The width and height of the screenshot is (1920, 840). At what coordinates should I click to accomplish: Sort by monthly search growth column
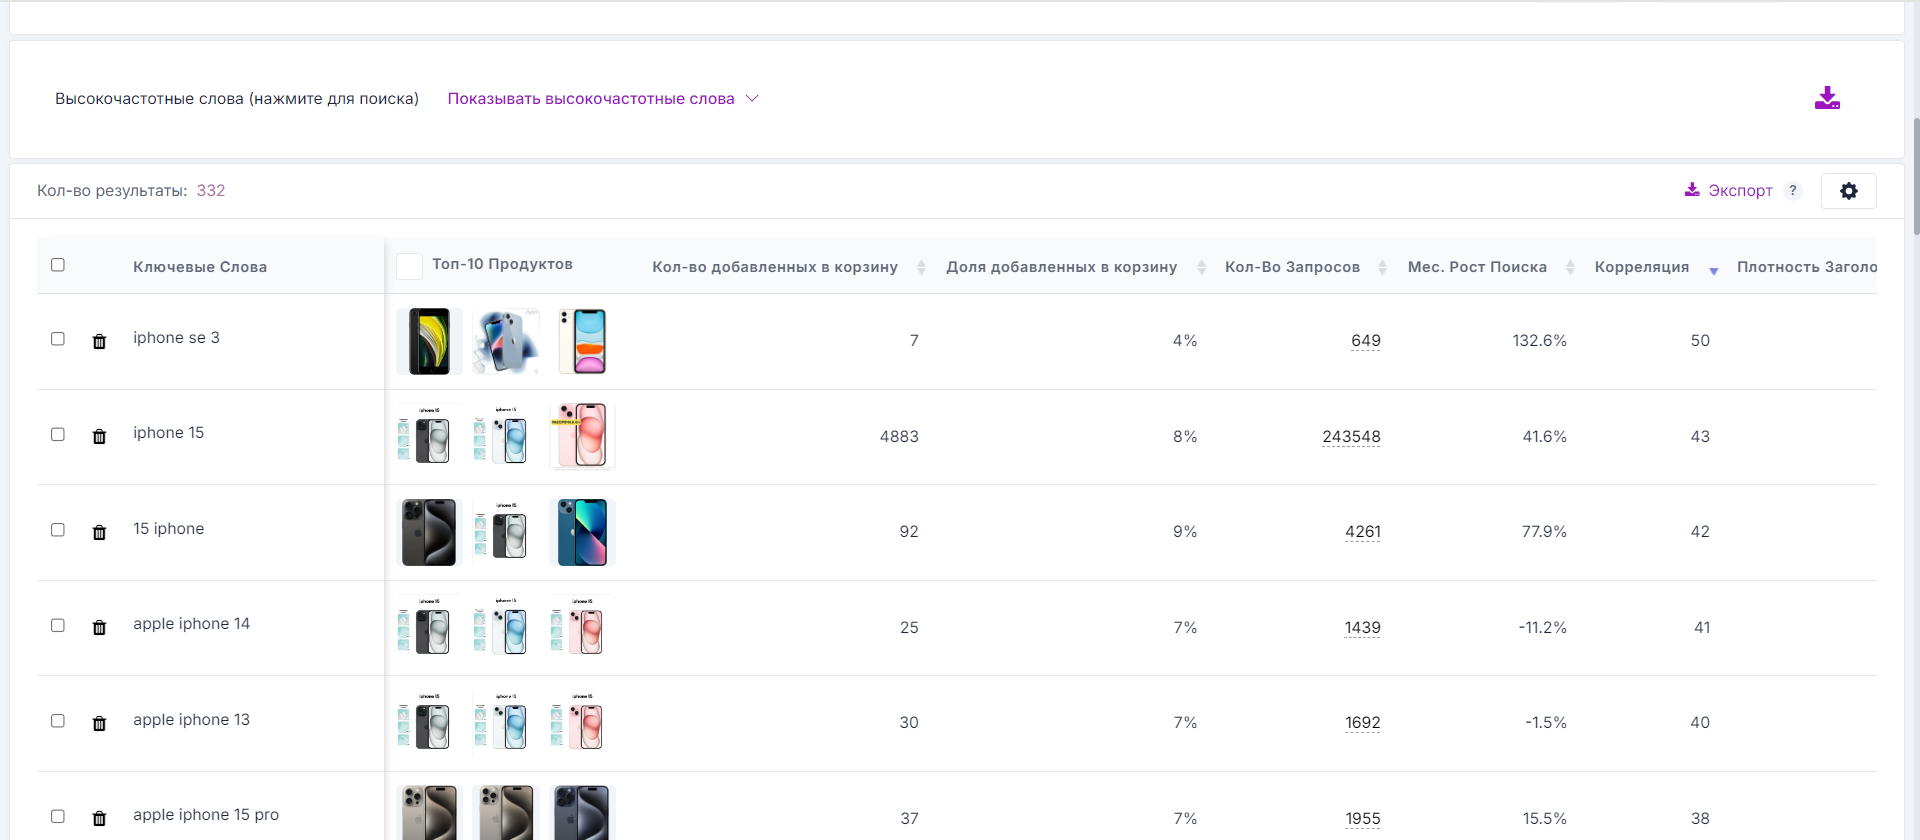tap(1570, 267)
